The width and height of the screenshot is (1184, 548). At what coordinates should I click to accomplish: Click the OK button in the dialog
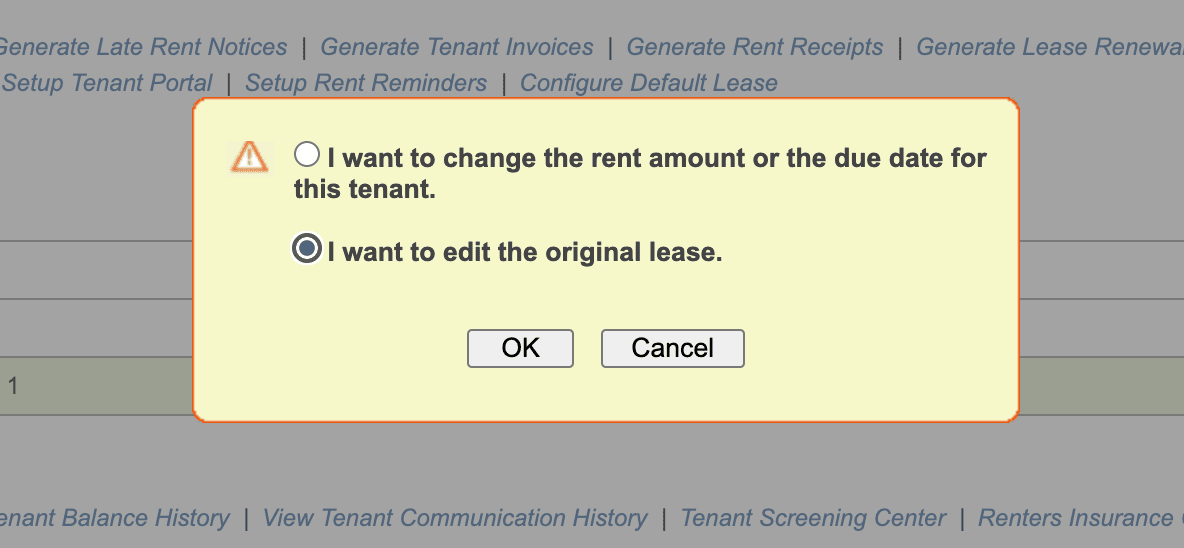click(x=520, y=348)
